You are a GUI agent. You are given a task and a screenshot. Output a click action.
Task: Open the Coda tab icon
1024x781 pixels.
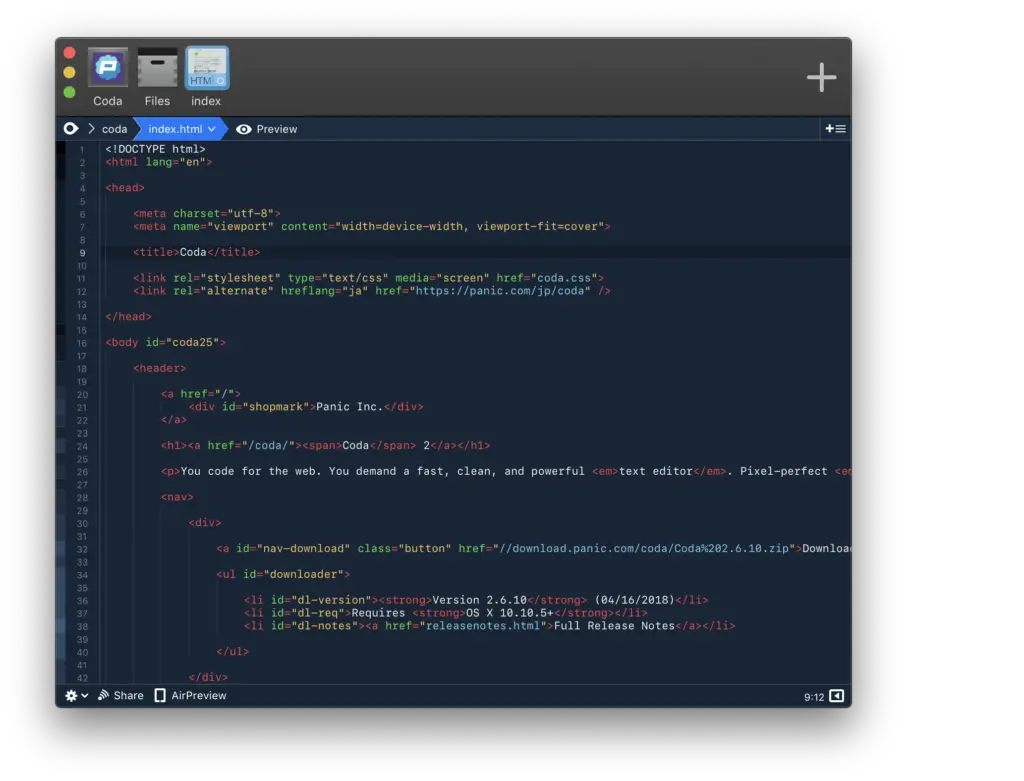point(108,67)
